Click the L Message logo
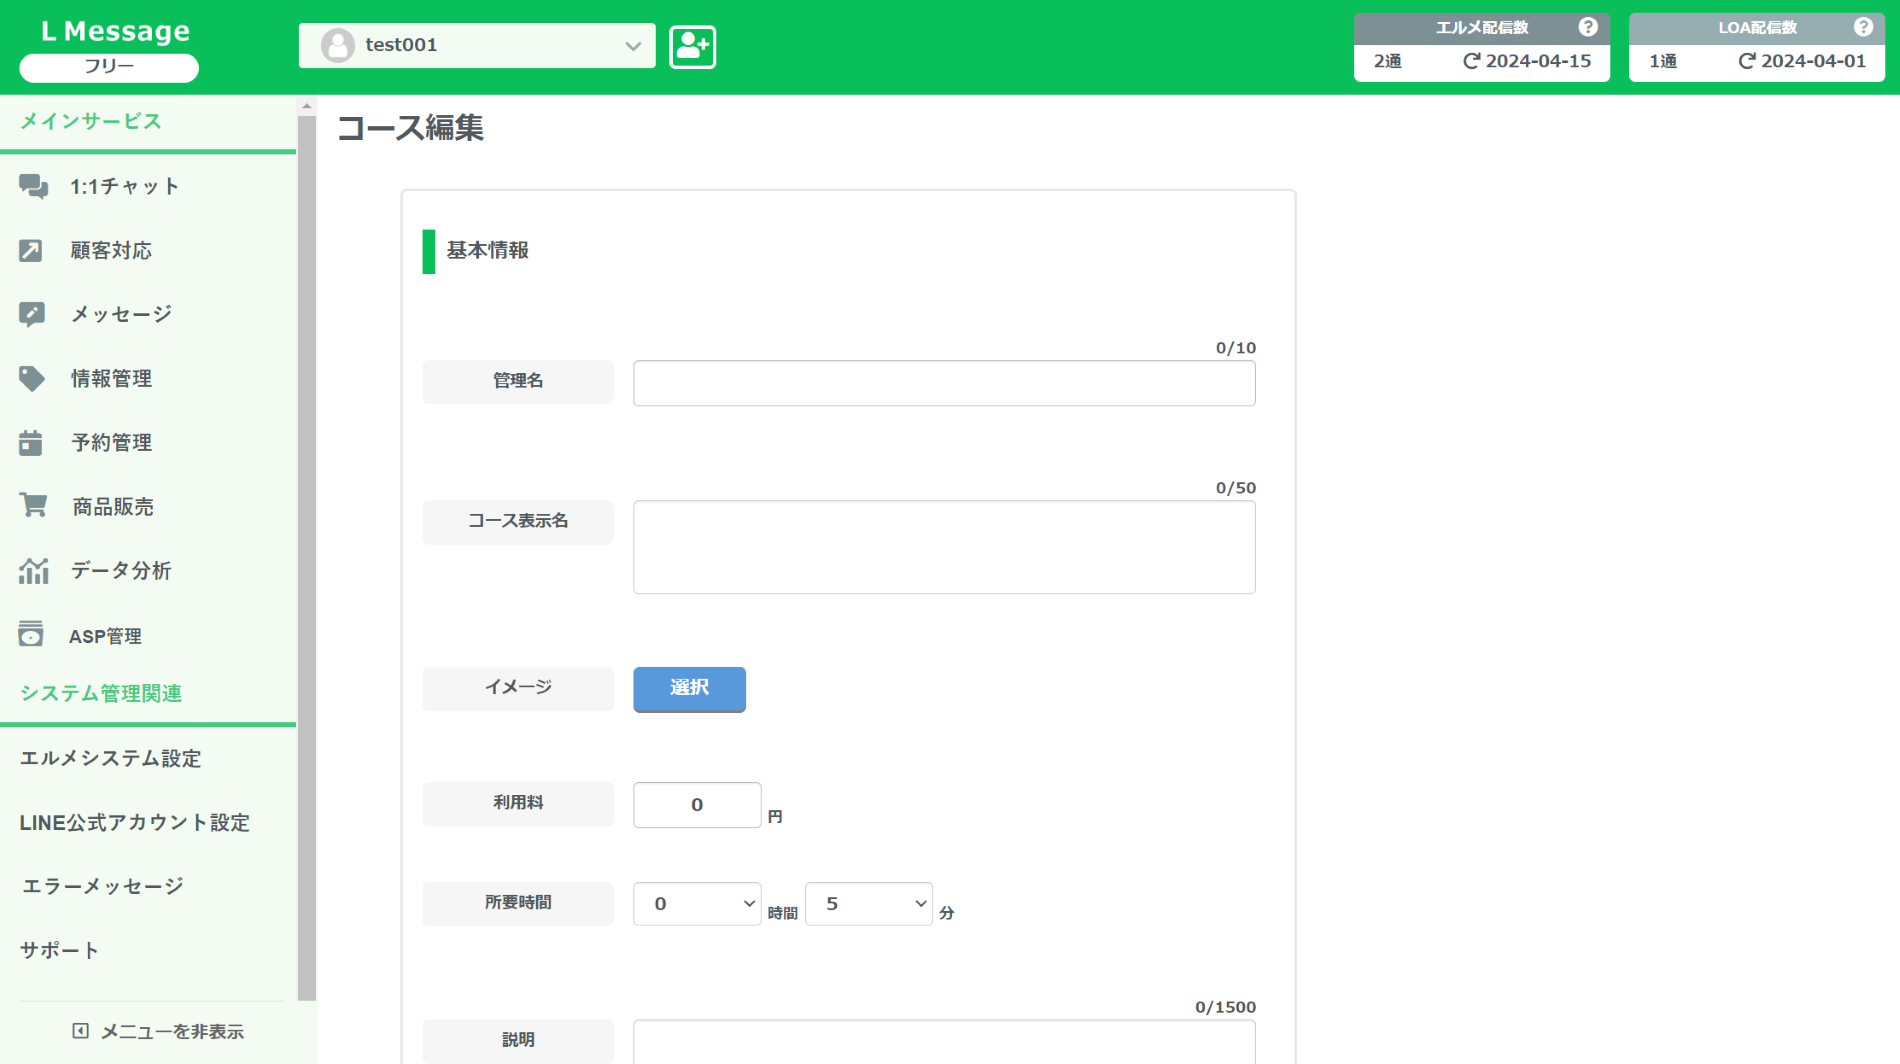 116,31
